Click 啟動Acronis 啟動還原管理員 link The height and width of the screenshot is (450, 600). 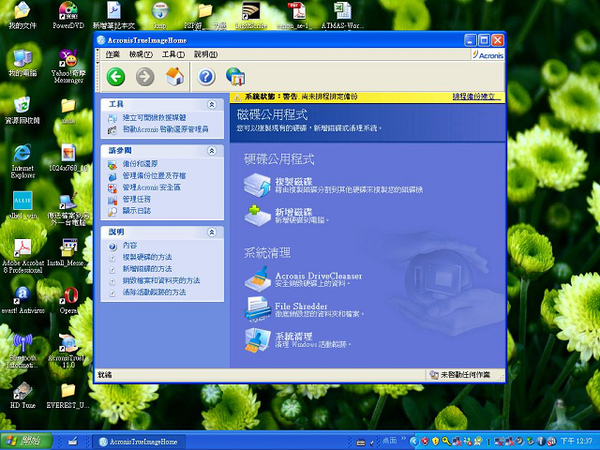pyautogui.click(x=165, y=129)
